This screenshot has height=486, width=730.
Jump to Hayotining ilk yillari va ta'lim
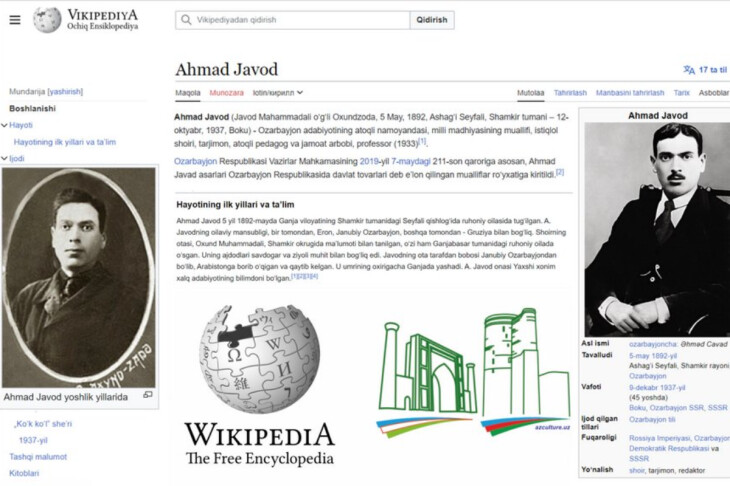coord(65,142)
